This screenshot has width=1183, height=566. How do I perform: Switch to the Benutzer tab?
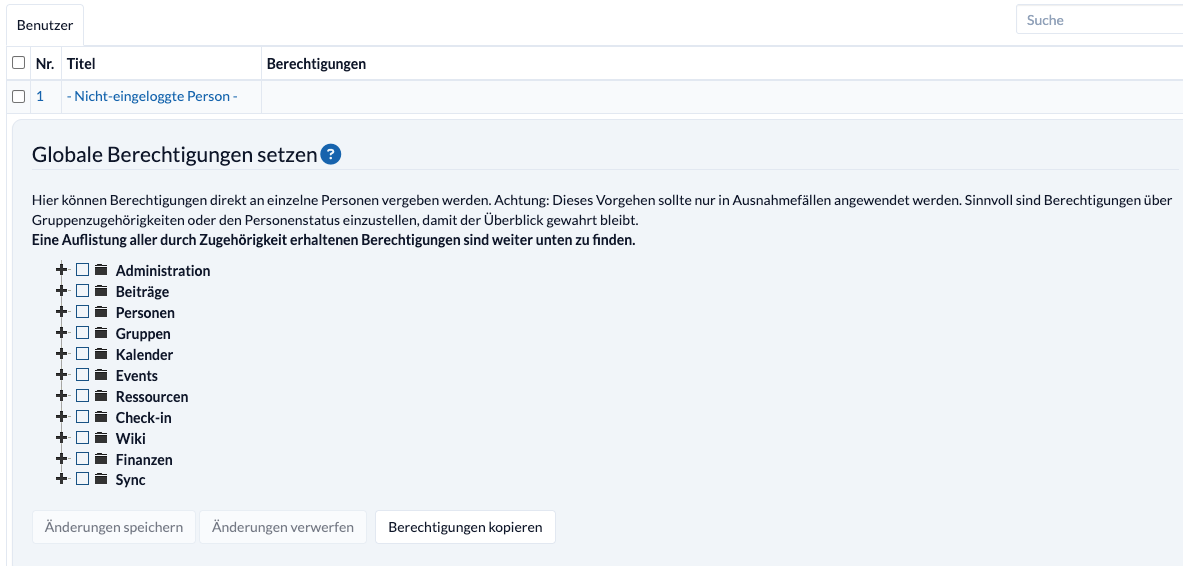pos(45,25)
